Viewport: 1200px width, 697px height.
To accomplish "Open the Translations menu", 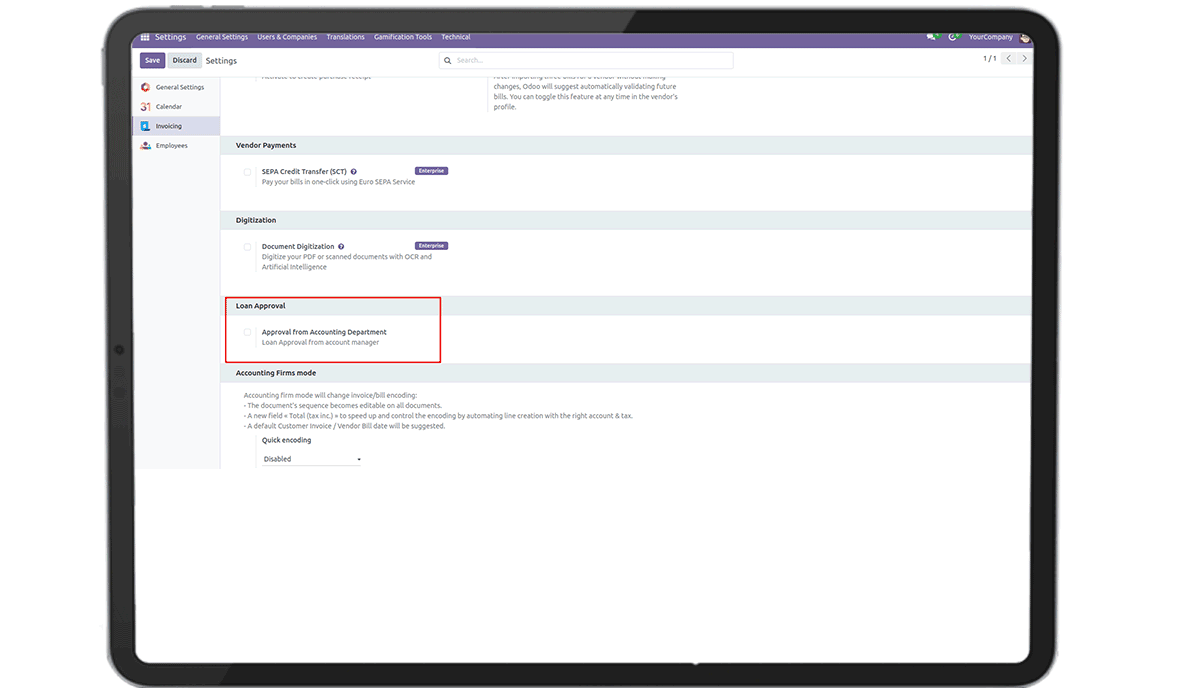I will click(346, 37).
